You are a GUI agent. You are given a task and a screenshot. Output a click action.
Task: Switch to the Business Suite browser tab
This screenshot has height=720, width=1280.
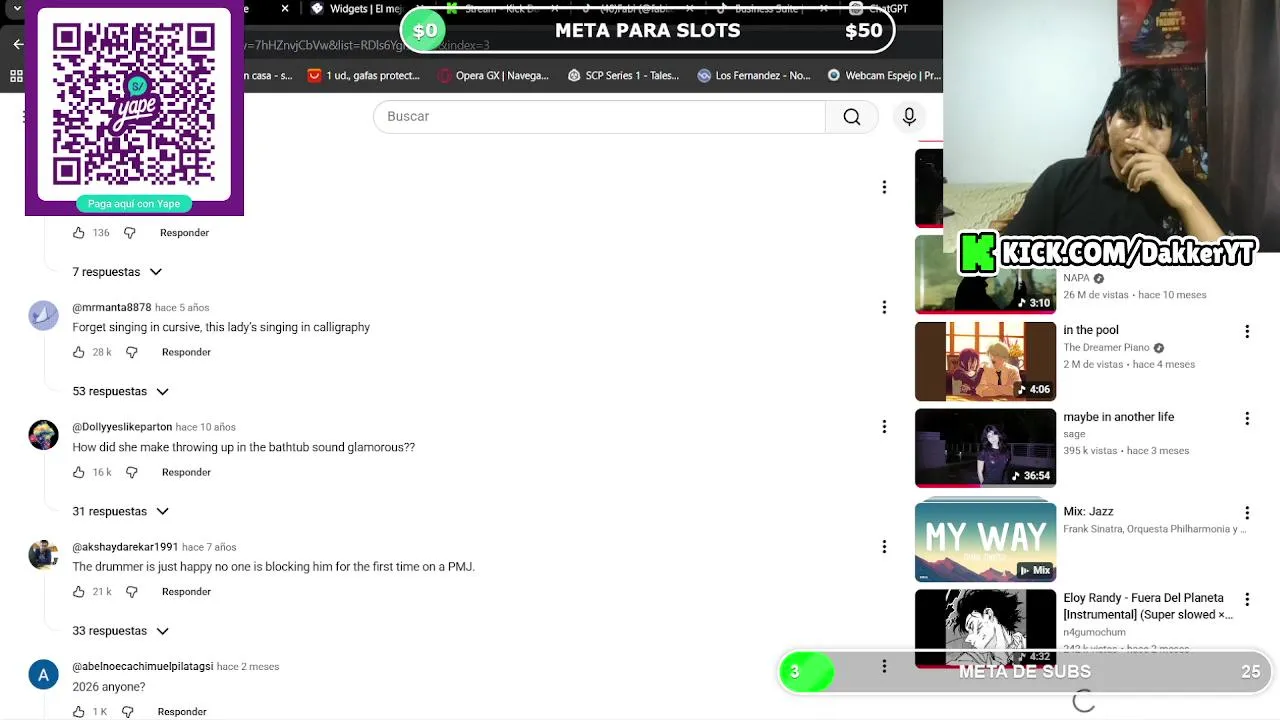[770, 9]
